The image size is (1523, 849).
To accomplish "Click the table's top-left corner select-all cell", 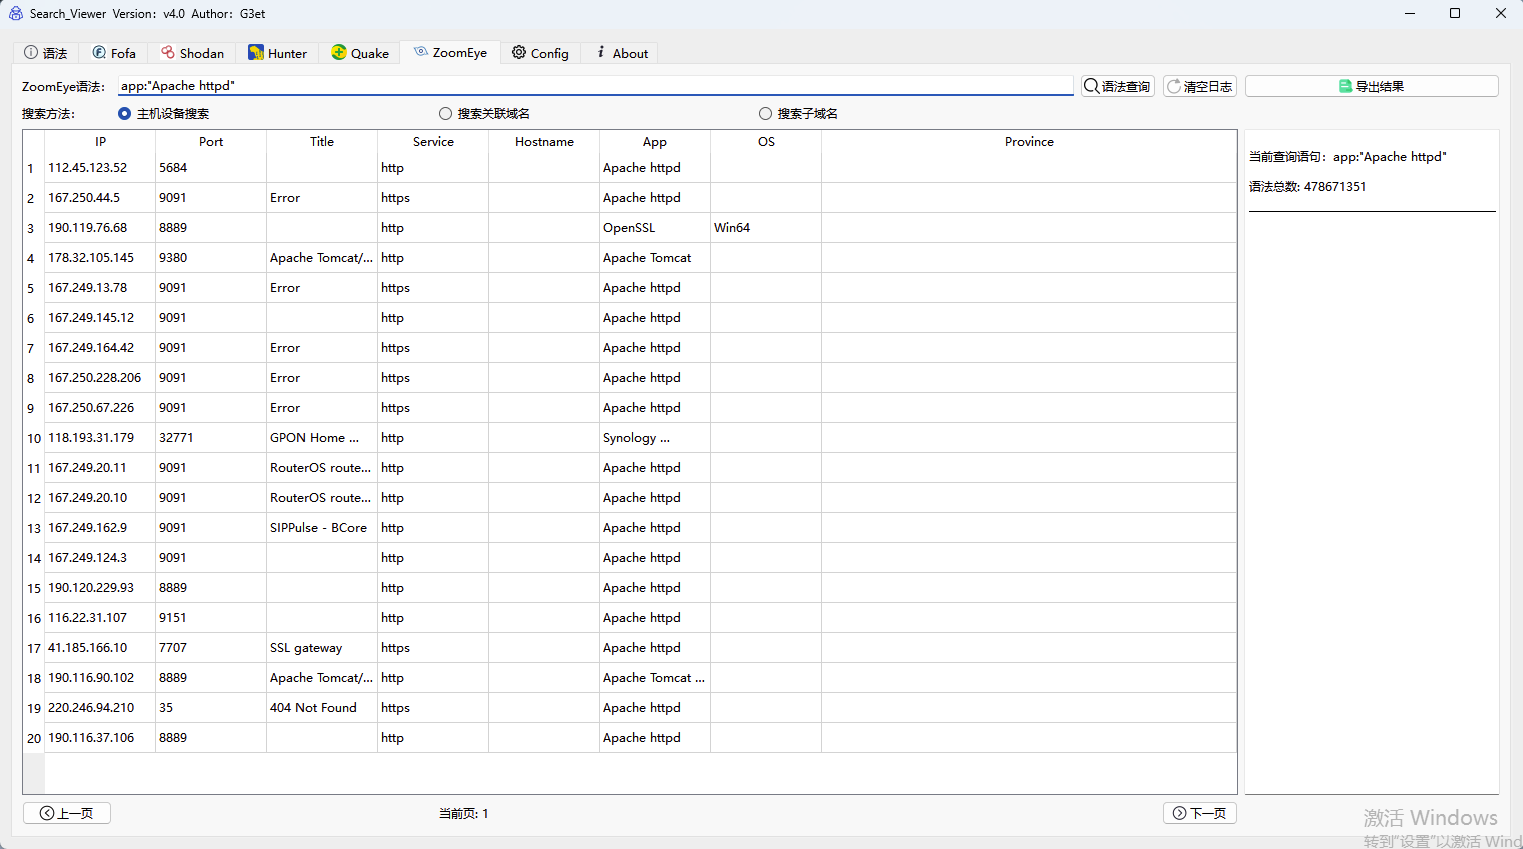I will click(x=34, y=142).
